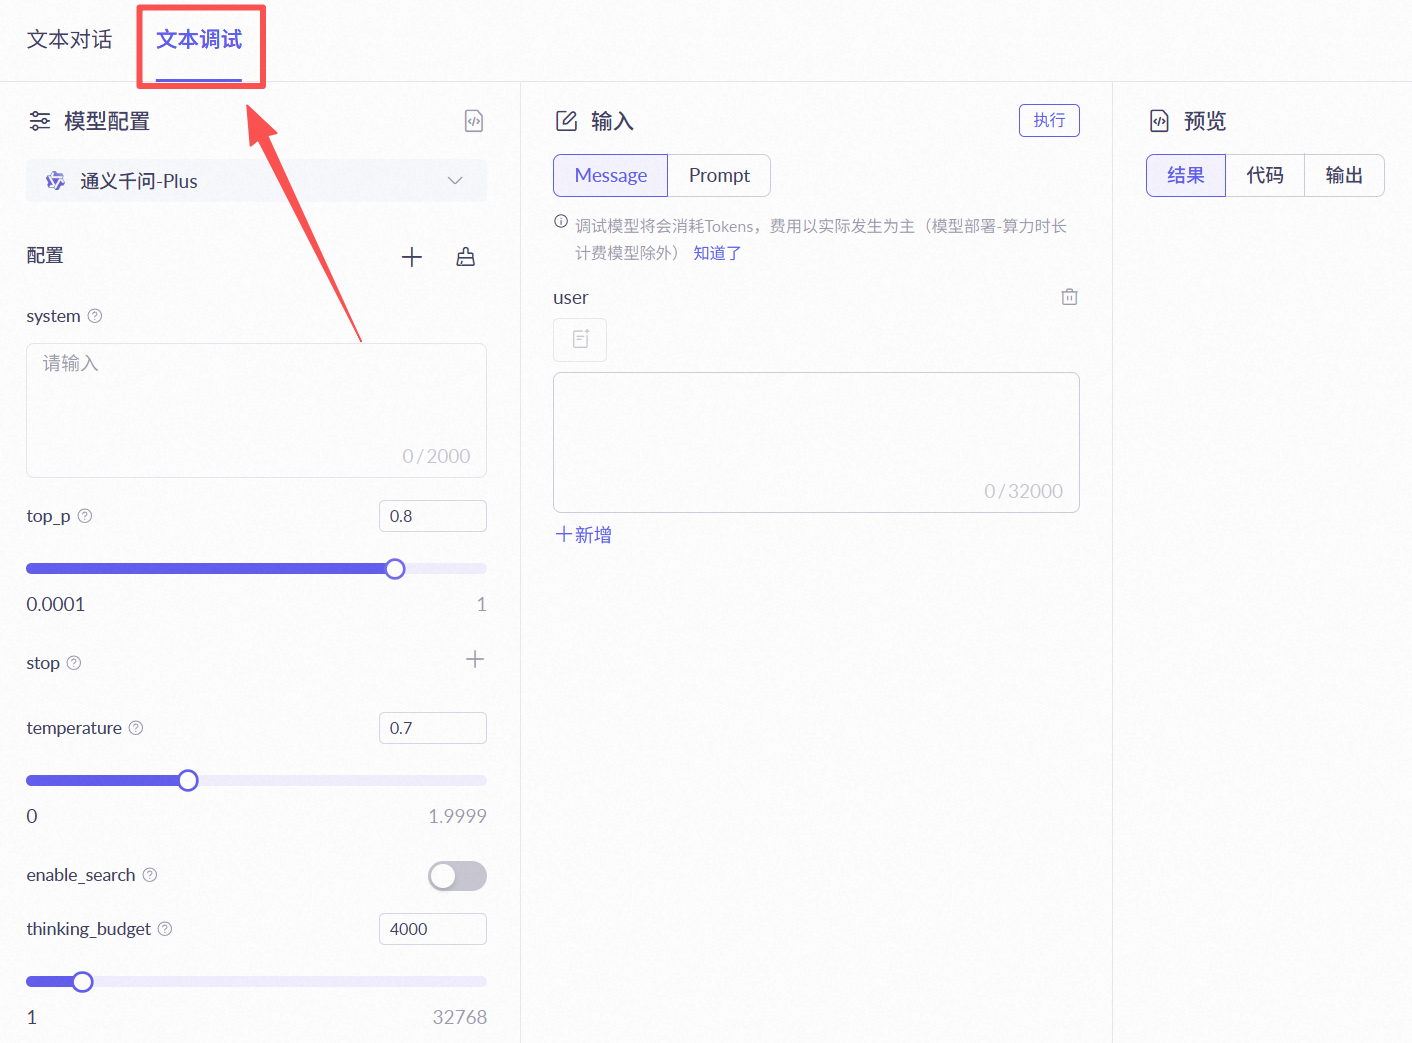Click the 模型配置 sliders icon
This screenshot has height=1043, width=1412.
pos(40,121)
